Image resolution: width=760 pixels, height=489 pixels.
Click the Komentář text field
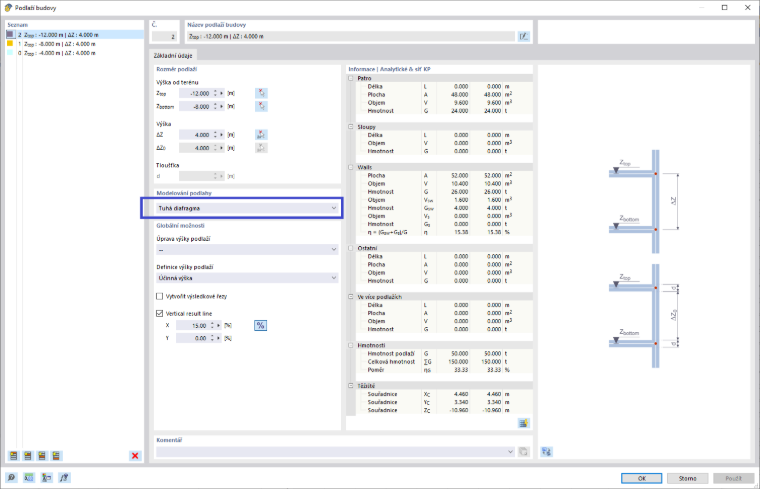click(331, 452)
